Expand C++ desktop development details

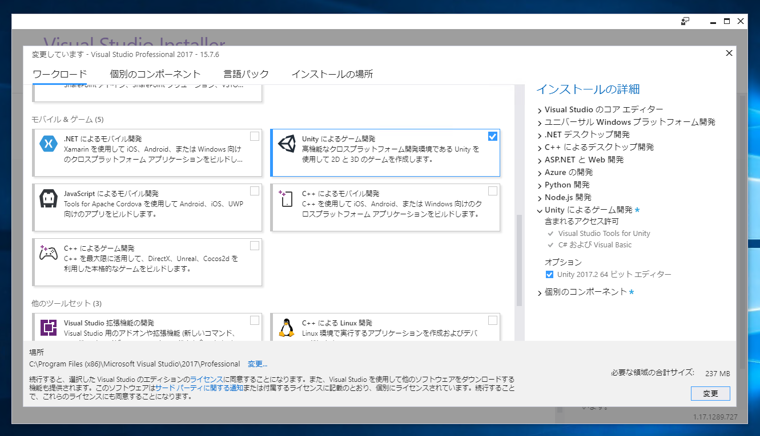539,148
